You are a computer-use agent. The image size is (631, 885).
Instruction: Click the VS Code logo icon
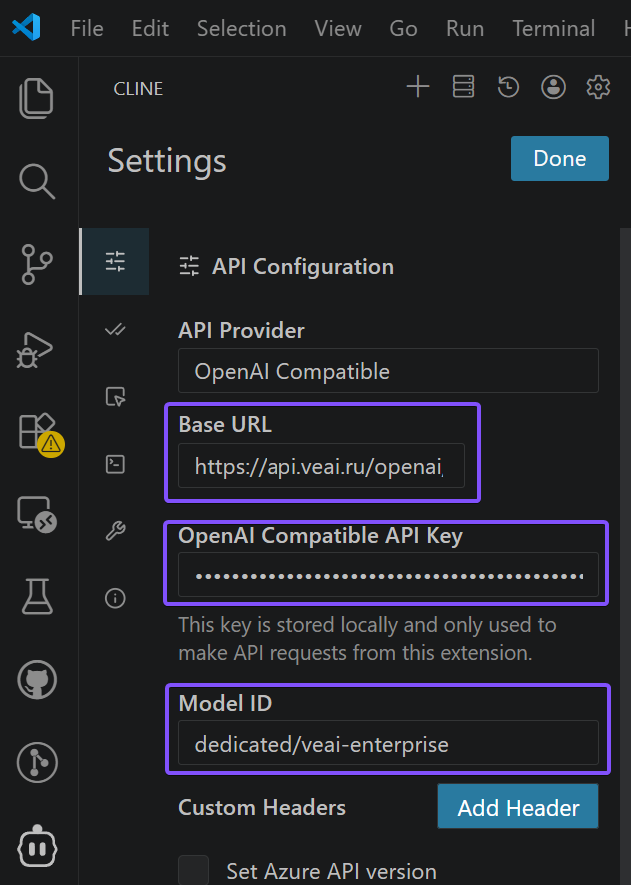pyautogui.click(x=26, y=27)
